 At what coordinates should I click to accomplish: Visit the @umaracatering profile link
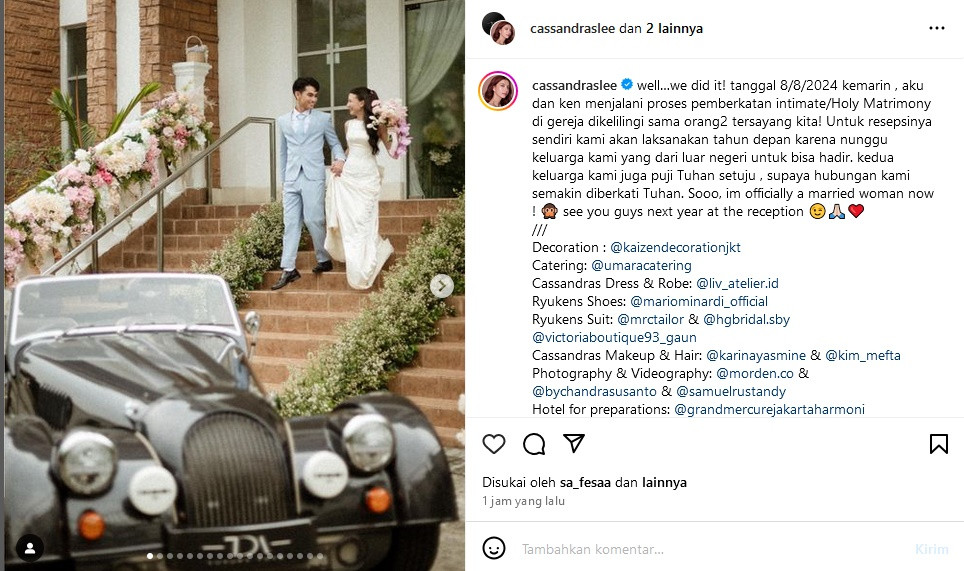641,266
